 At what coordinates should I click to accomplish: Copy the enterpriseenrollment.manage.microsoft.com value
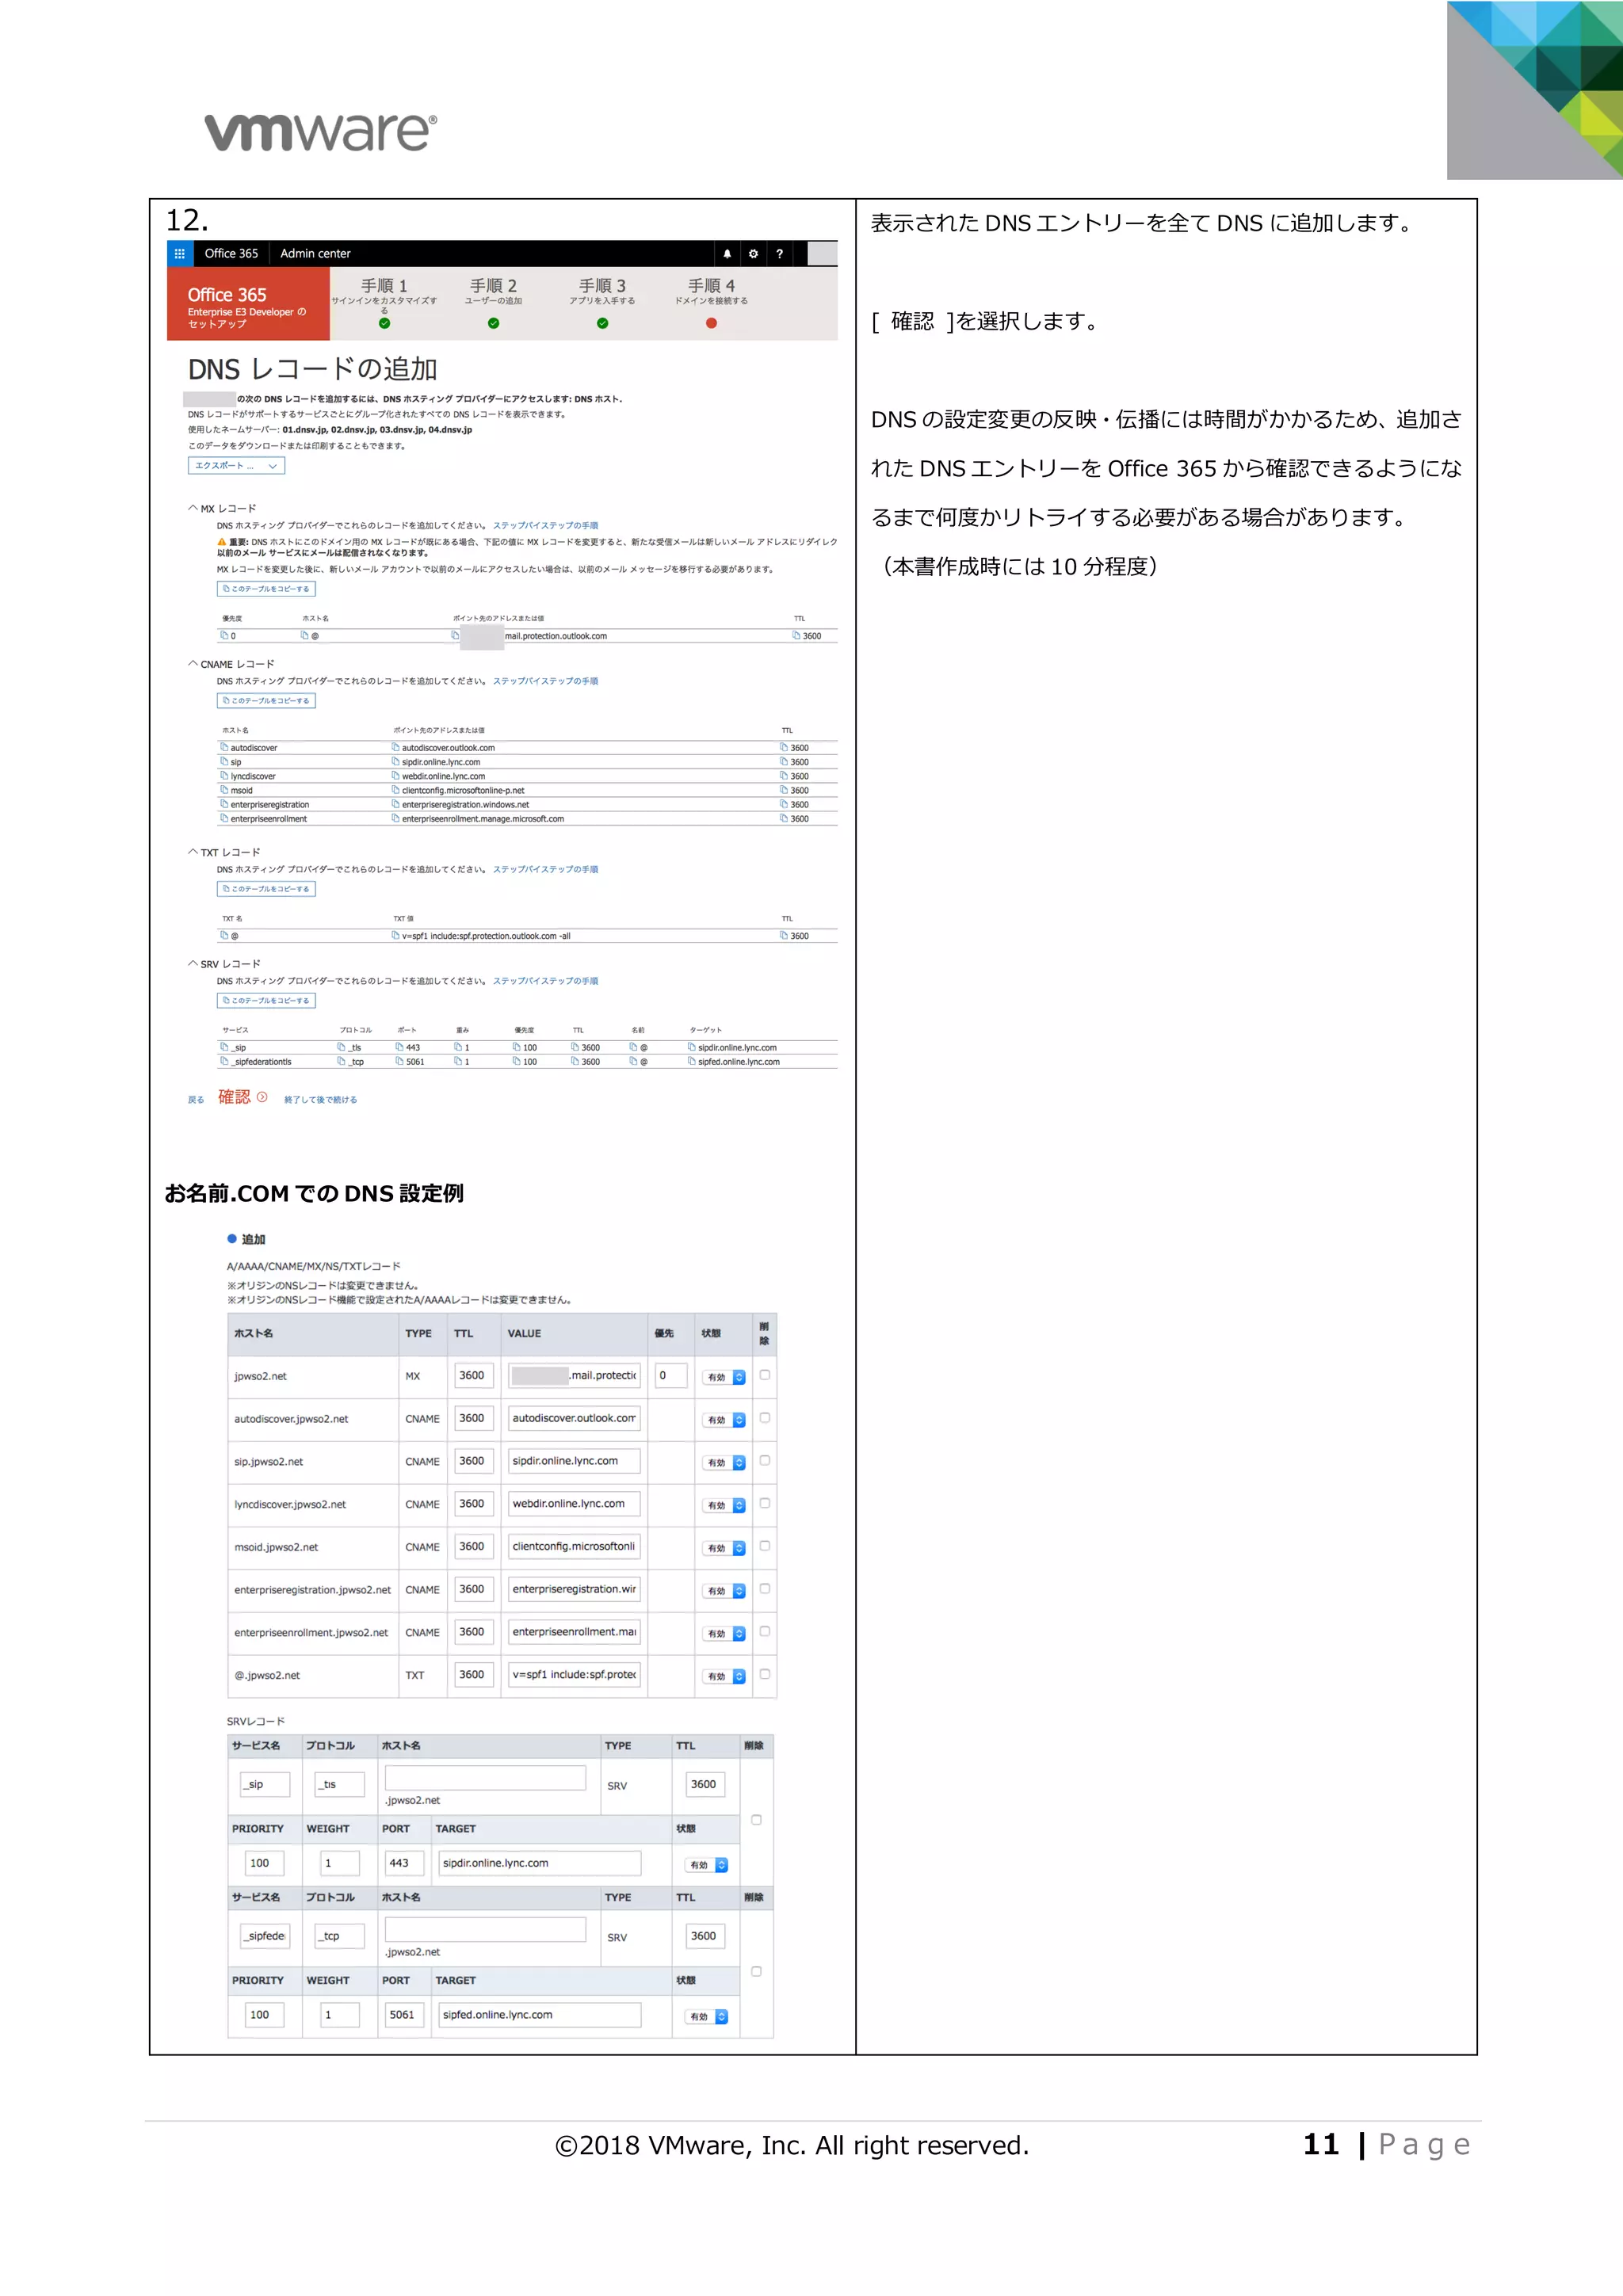[x=396, y=818]
